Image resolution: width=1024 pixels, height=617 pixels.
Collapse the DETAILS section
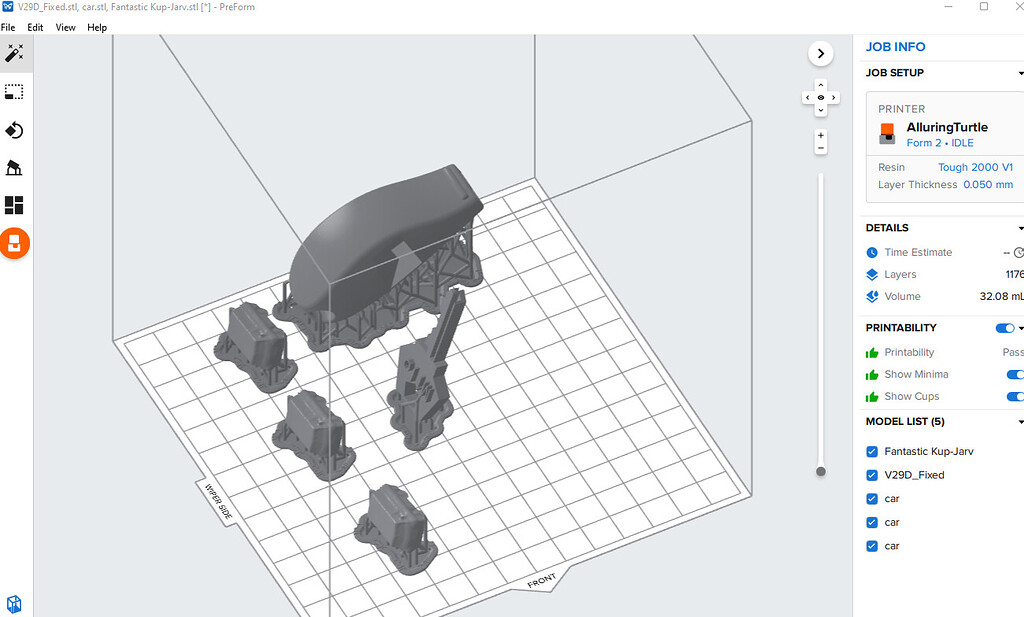click(1020, 228)
